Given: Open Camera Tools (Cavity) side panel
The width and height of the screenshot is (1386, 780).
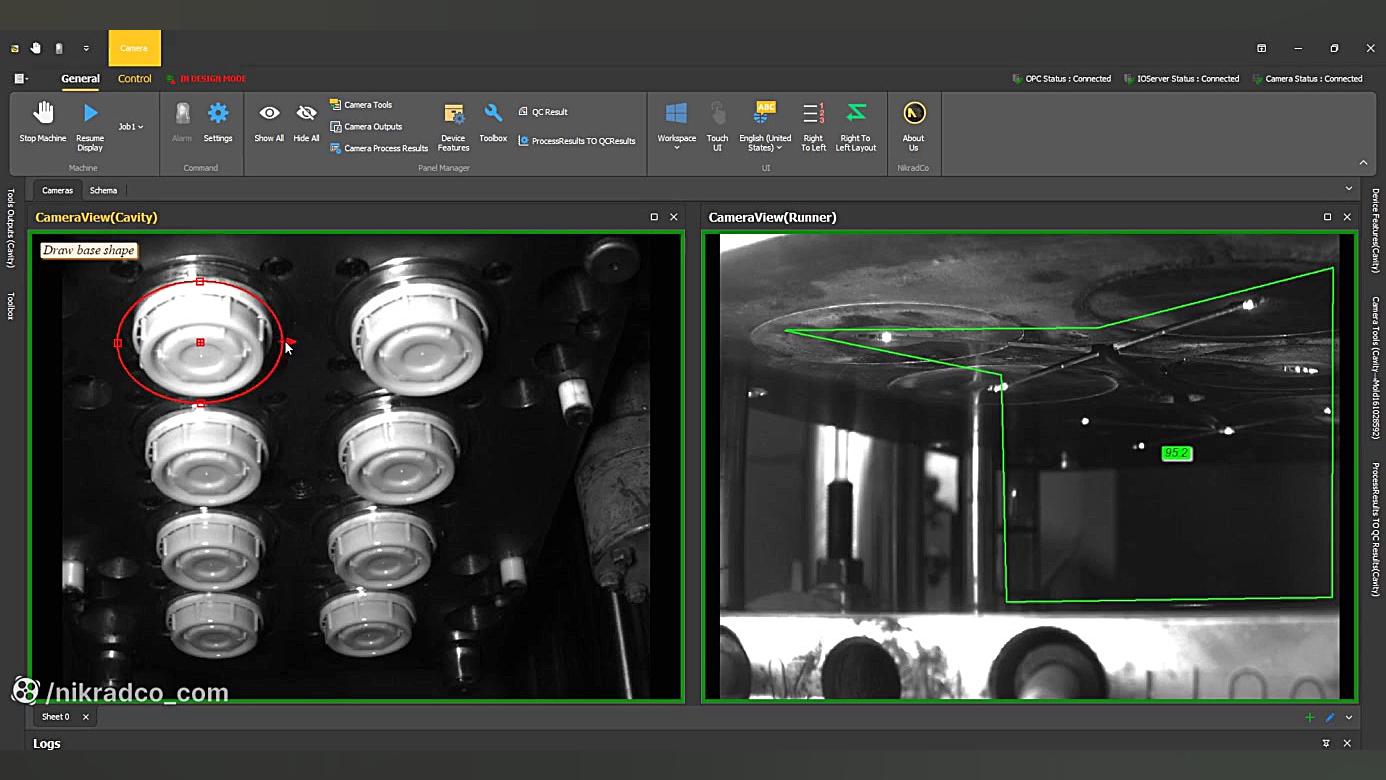Looking at the screenshot, I should click(1376, 368).
